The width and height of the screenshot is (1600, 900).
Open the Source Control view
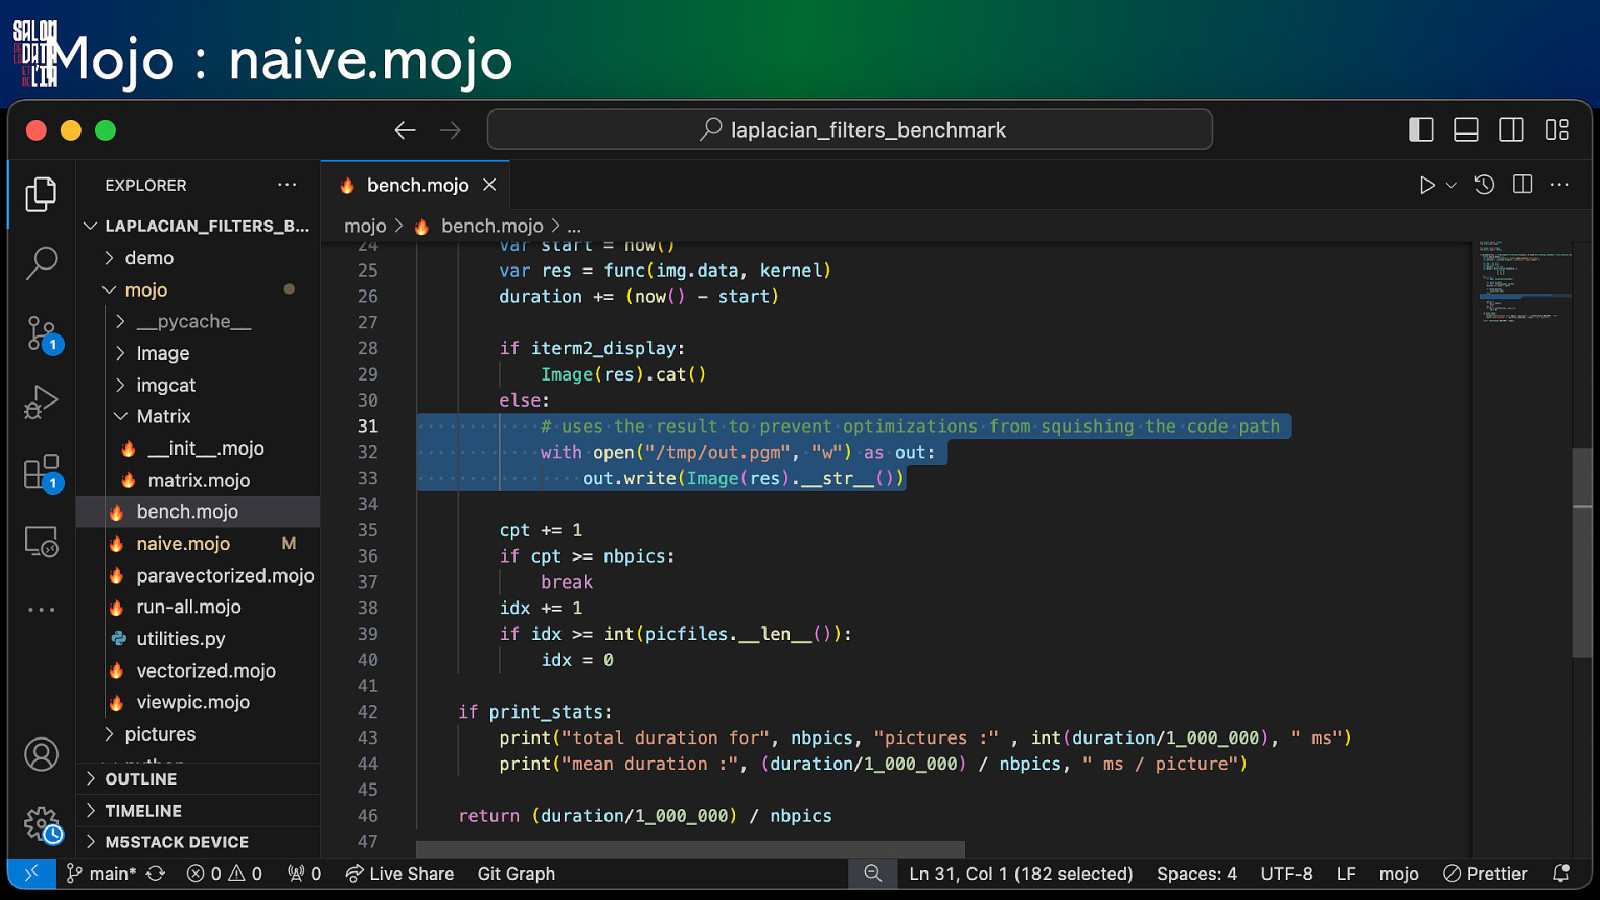click(x=43, y=333)
